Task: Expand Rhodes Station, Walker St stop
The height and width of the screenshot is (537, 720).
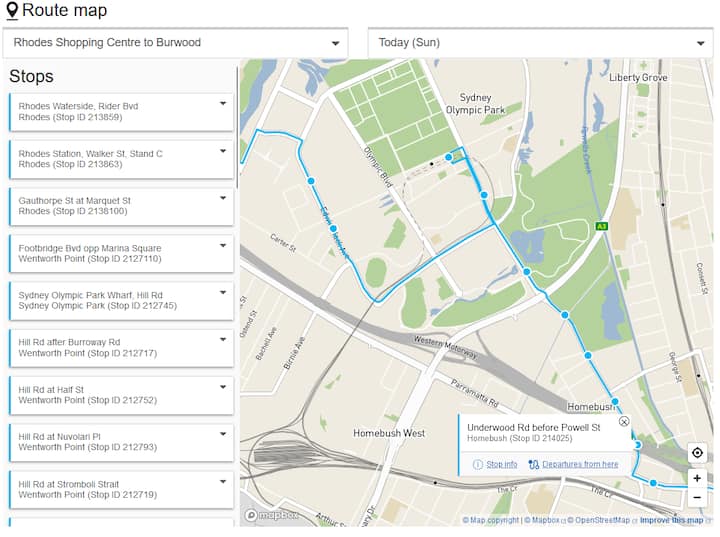Action: click(223, 150)
